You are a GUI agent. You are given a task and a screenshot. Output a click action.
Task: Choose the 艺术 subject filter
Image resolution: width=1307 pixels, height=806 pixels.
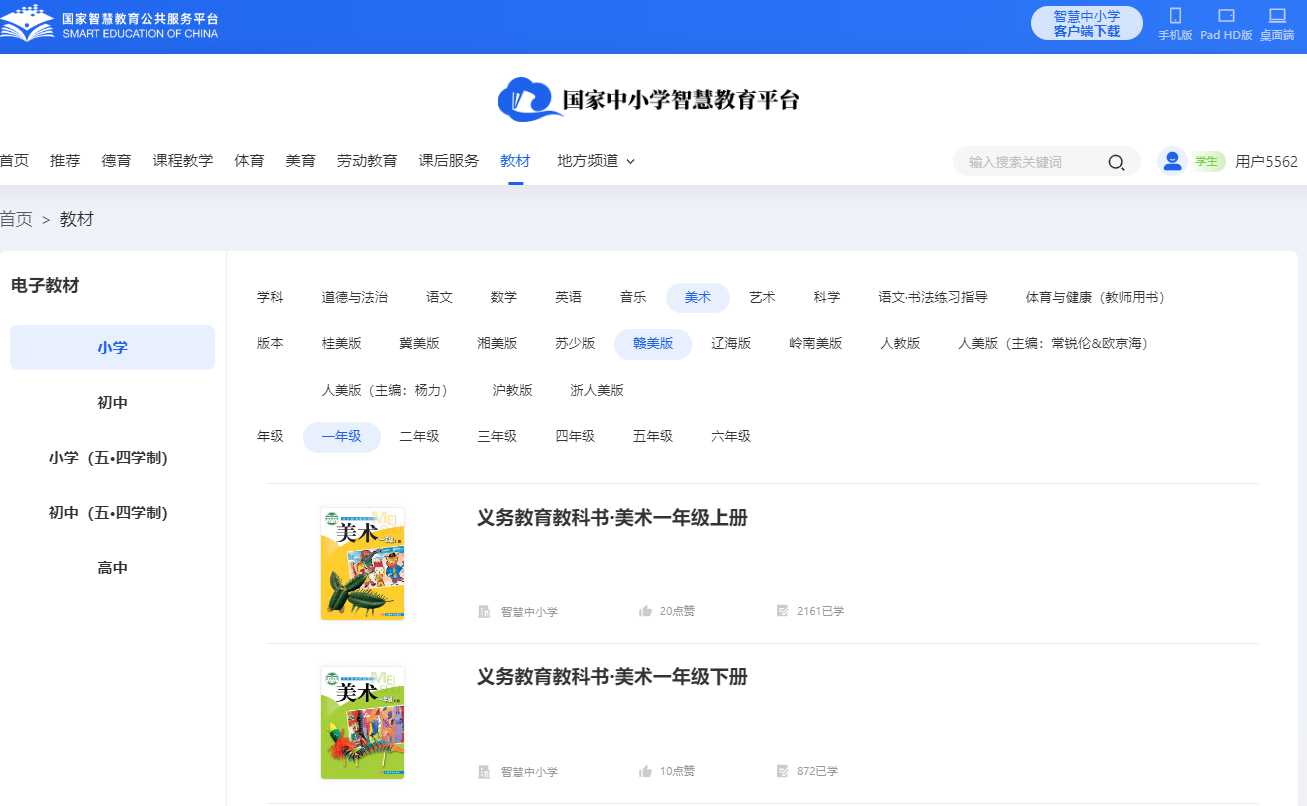pos(763,298)
